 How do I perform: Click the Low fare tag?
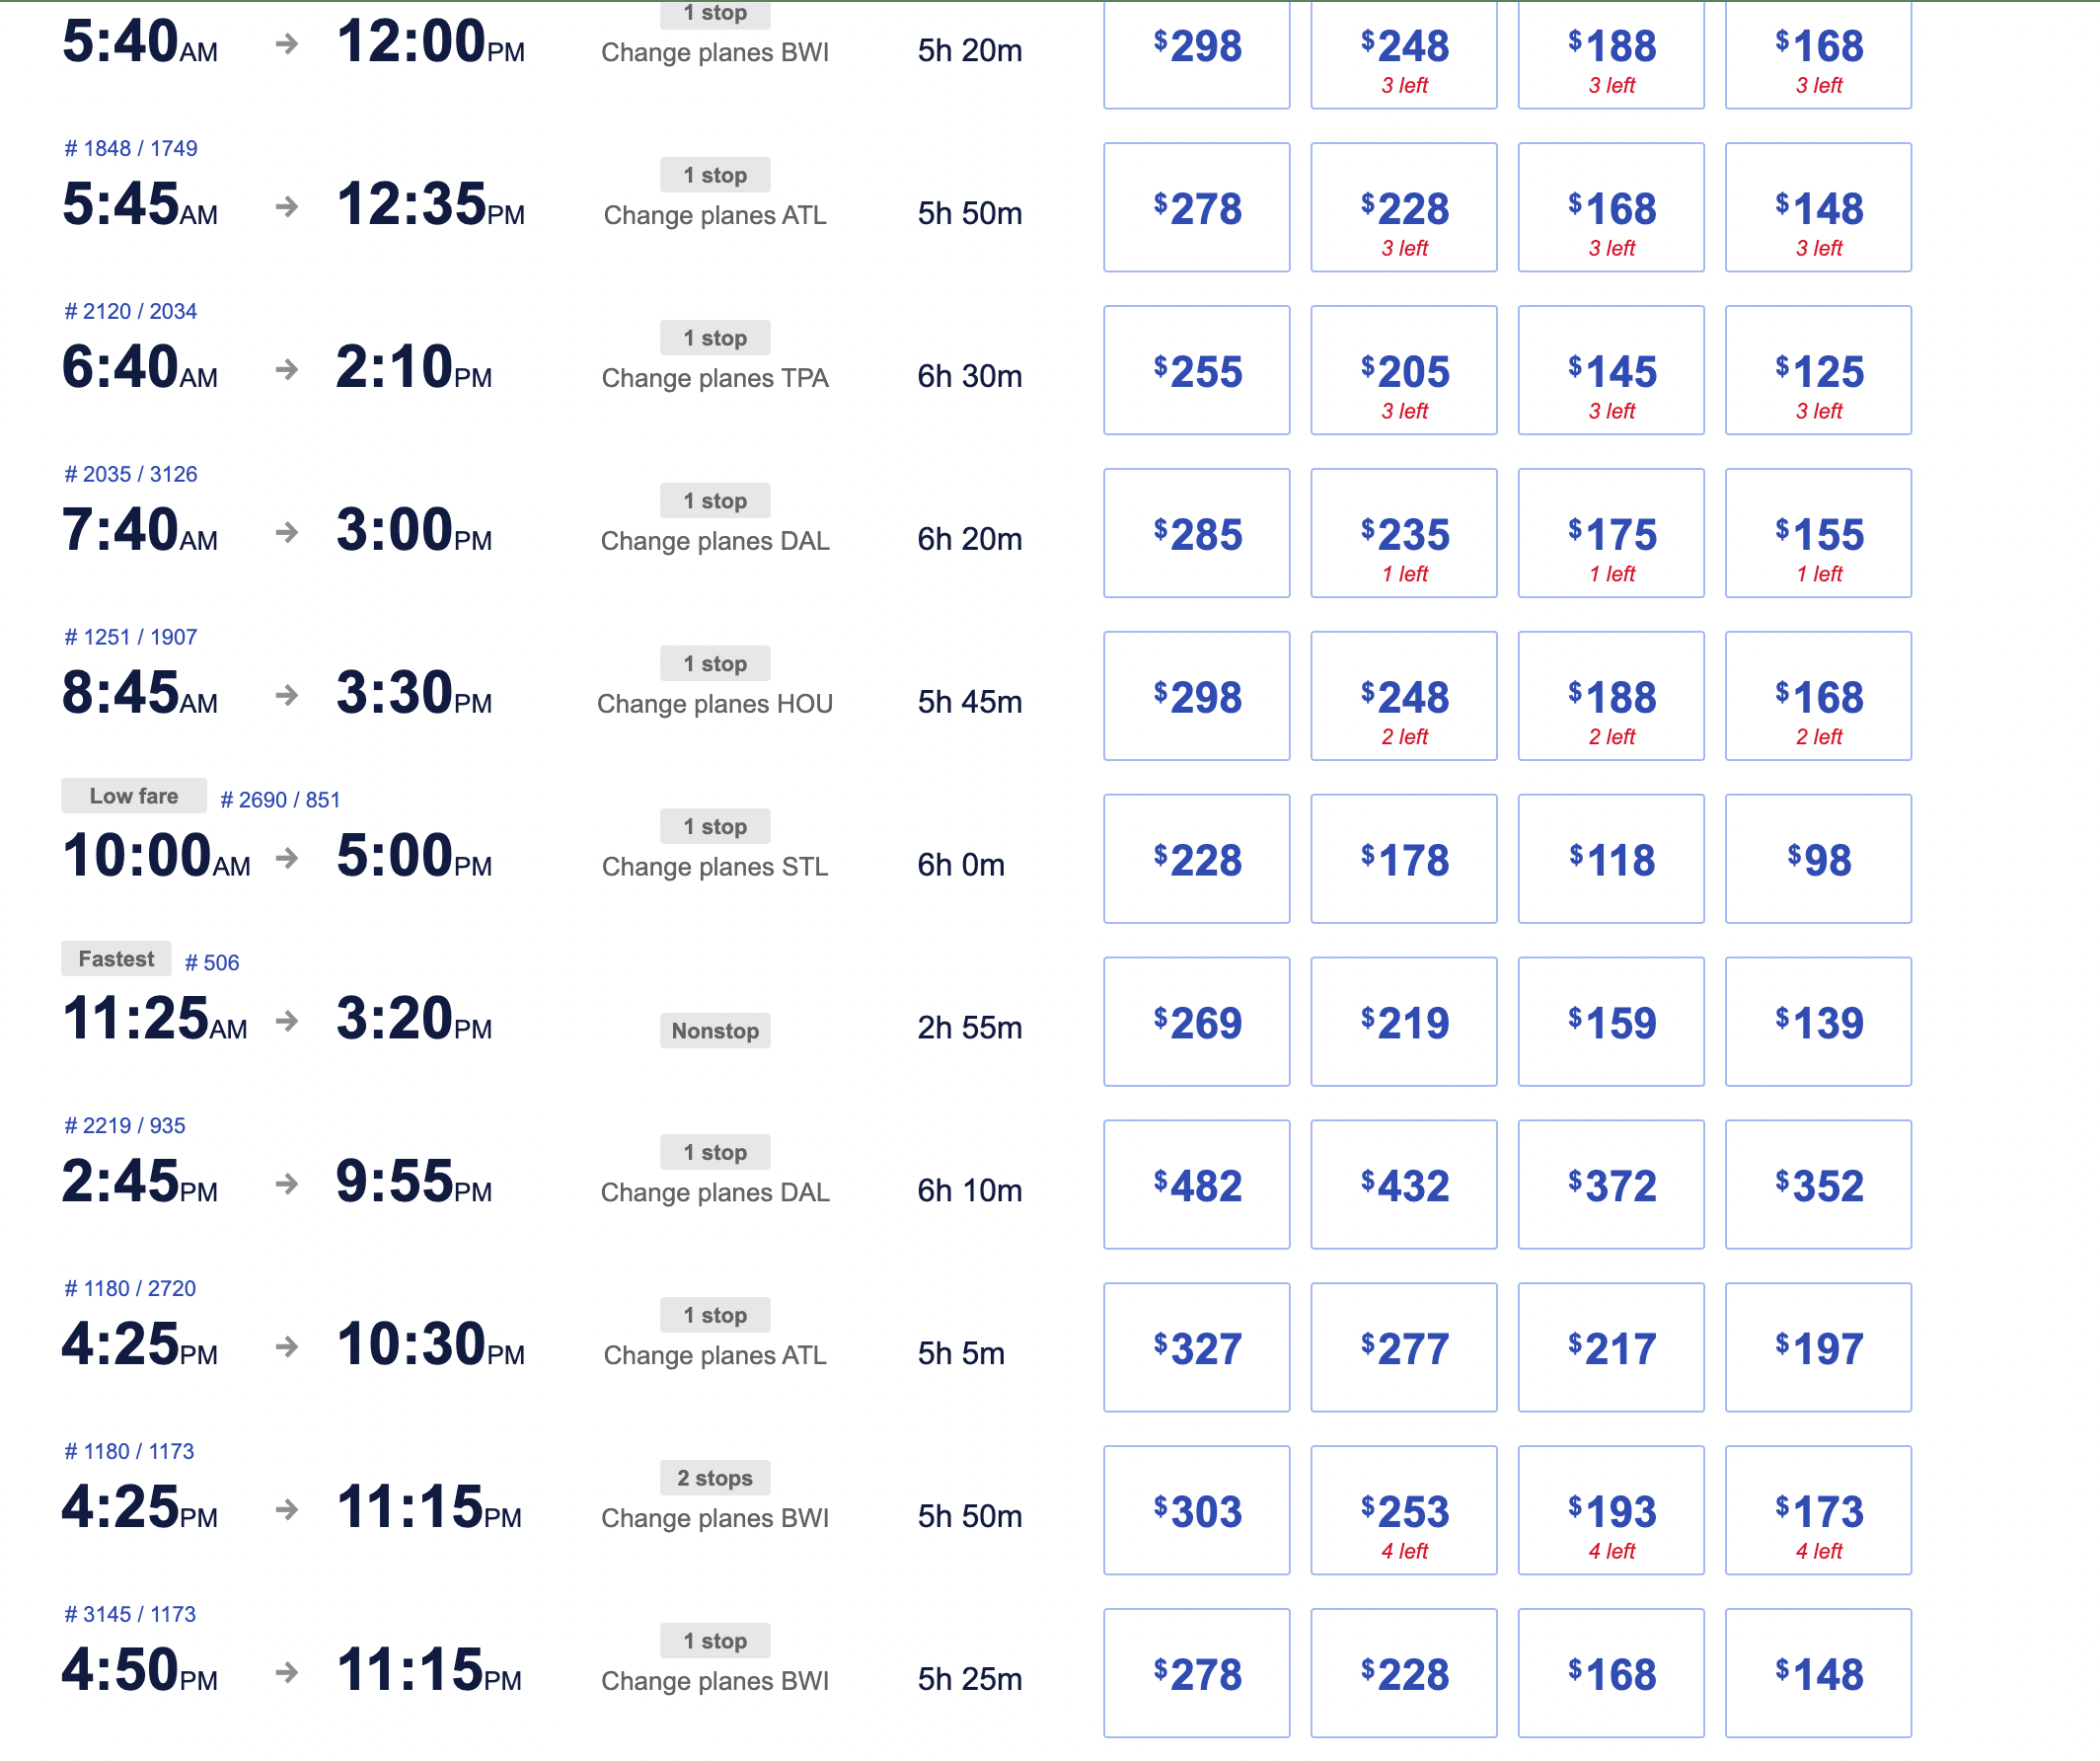(x=134, y=797)
